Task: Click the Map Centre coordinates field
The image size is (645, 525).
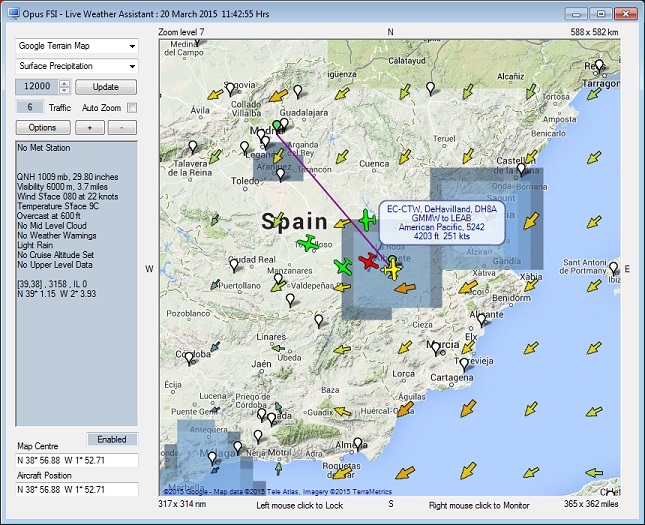Action: 77,460
